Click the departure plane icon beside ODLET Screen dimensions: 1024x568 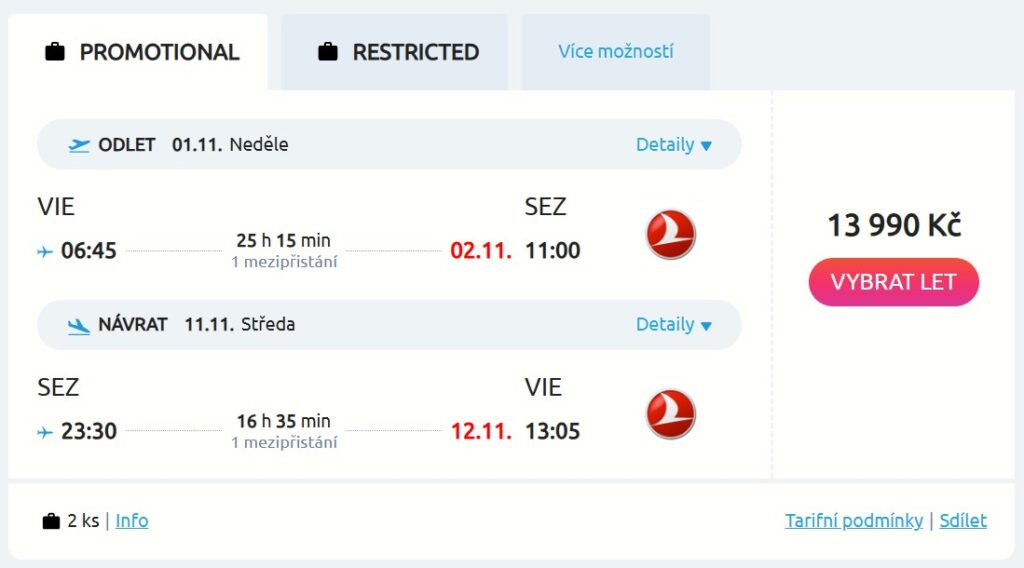(x=79, y=145)
